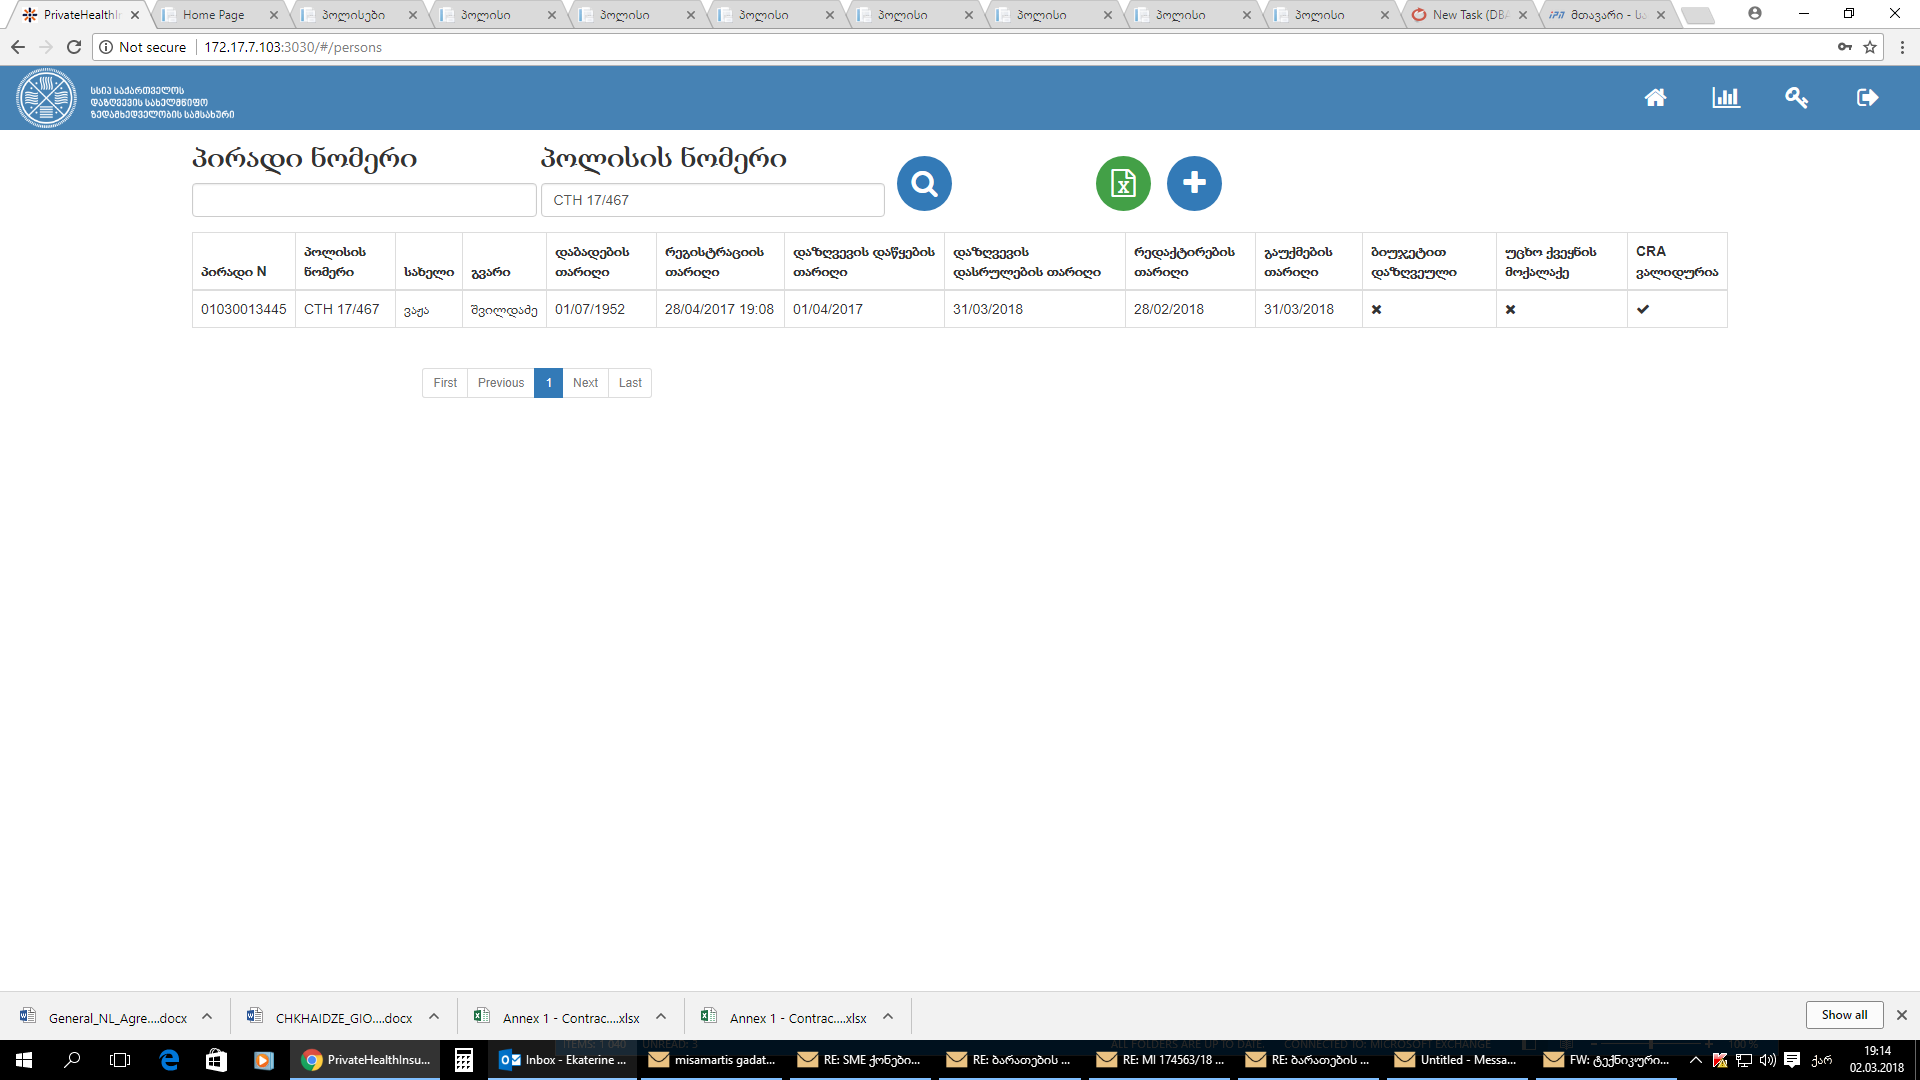
Task: Click the green Excel export button
Action: 1123,184
